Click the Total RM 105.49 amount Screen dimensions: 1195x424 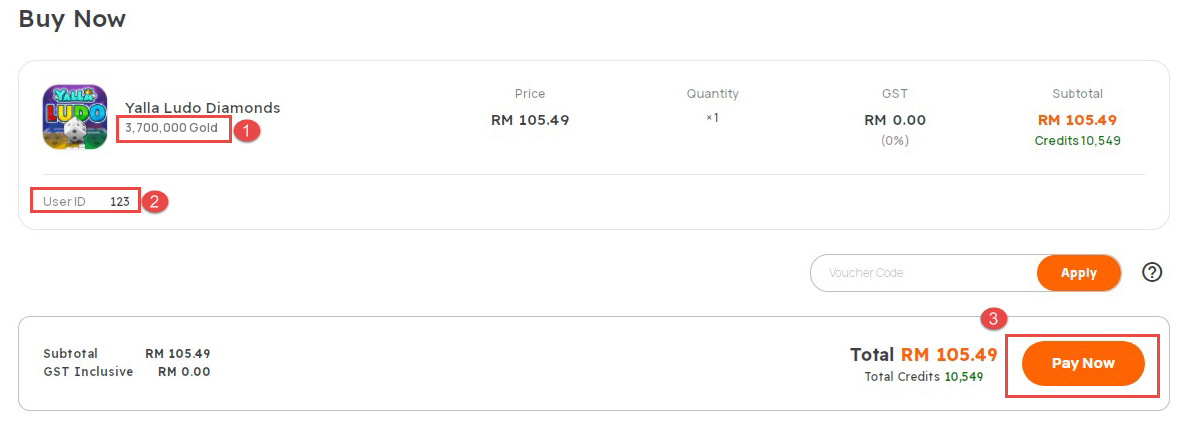coord(924,355)
